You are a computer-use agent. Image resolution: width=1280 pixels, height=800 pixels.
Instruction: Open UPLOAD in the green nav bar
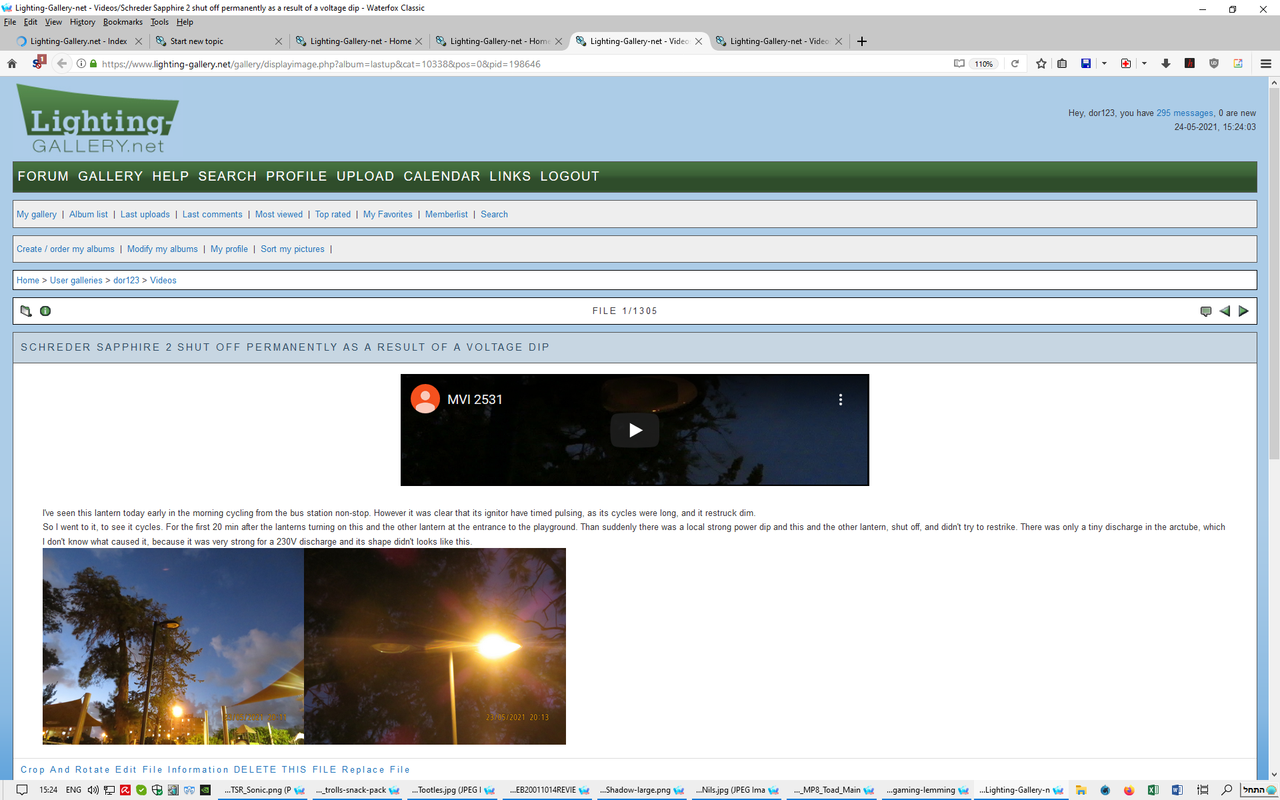(365, 176)
